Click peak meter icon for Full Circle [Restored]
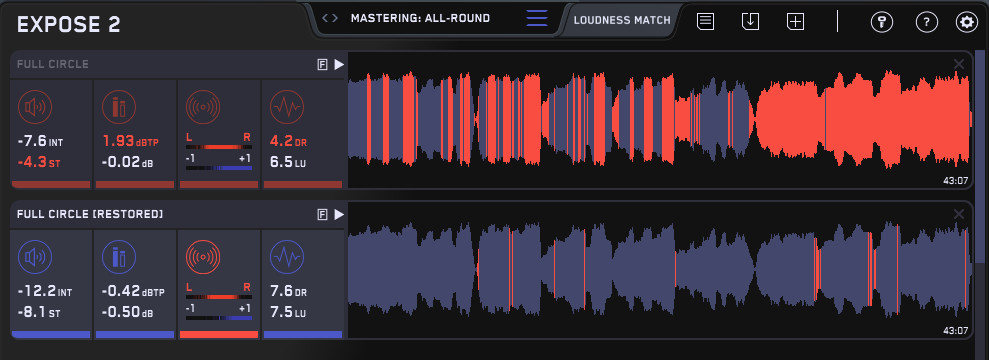 [x=119, y=257]
